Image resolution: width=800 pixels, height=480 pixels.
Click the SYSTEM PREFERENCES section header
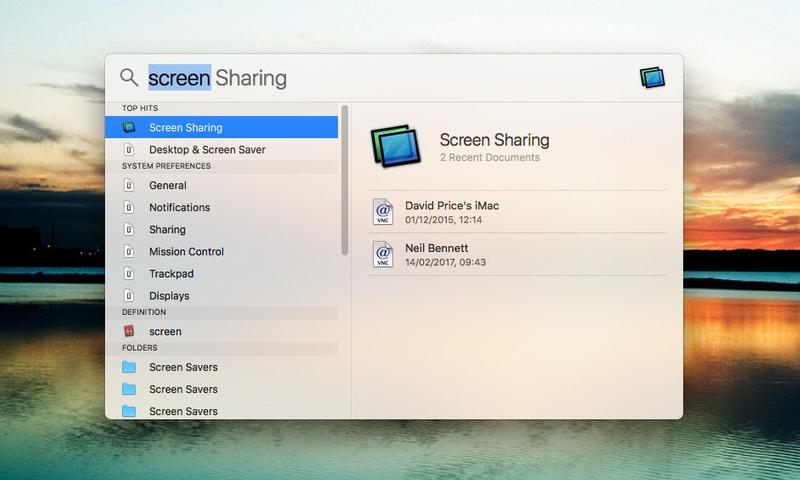pyautogui.click(x=166, y=166)
